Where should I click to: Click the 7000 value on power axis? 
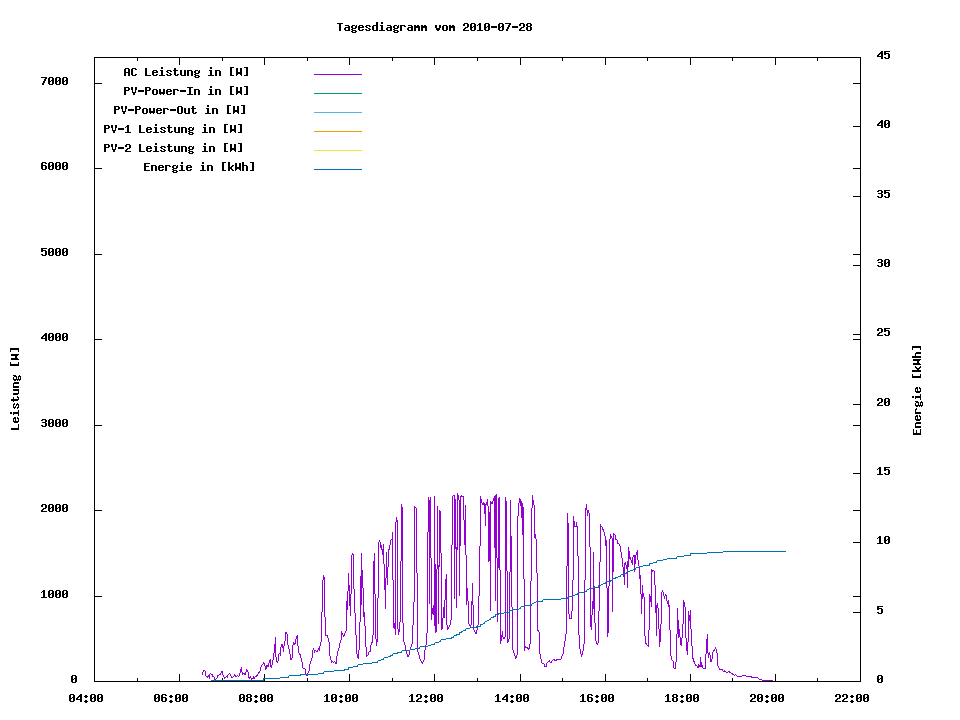(x=54, y=81)
